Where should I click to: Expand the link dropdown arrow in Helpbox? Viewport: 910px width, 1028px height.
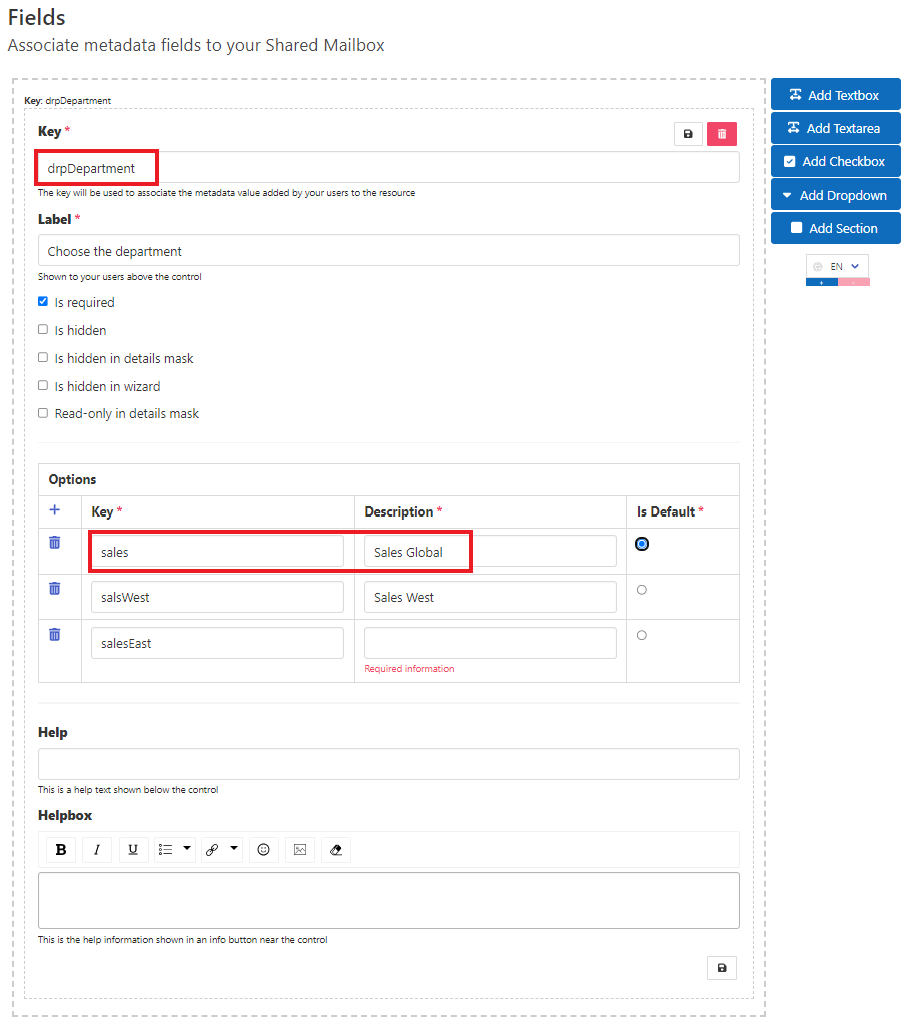(234, 849)
